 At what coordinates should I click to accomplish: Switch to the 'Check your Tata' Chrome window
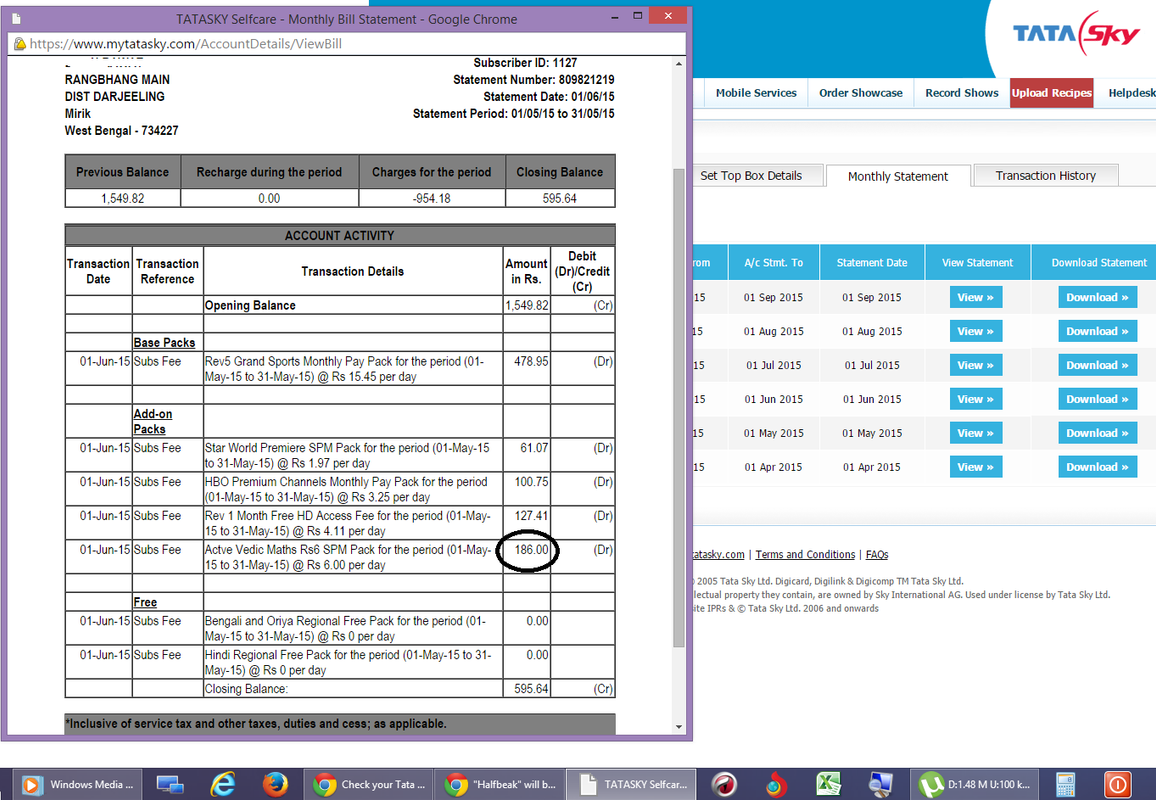click(x=369, y=785)
